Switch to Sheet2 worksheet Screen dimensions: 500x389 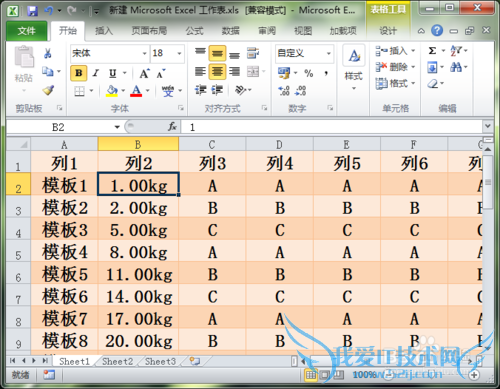tap(117, 362)
